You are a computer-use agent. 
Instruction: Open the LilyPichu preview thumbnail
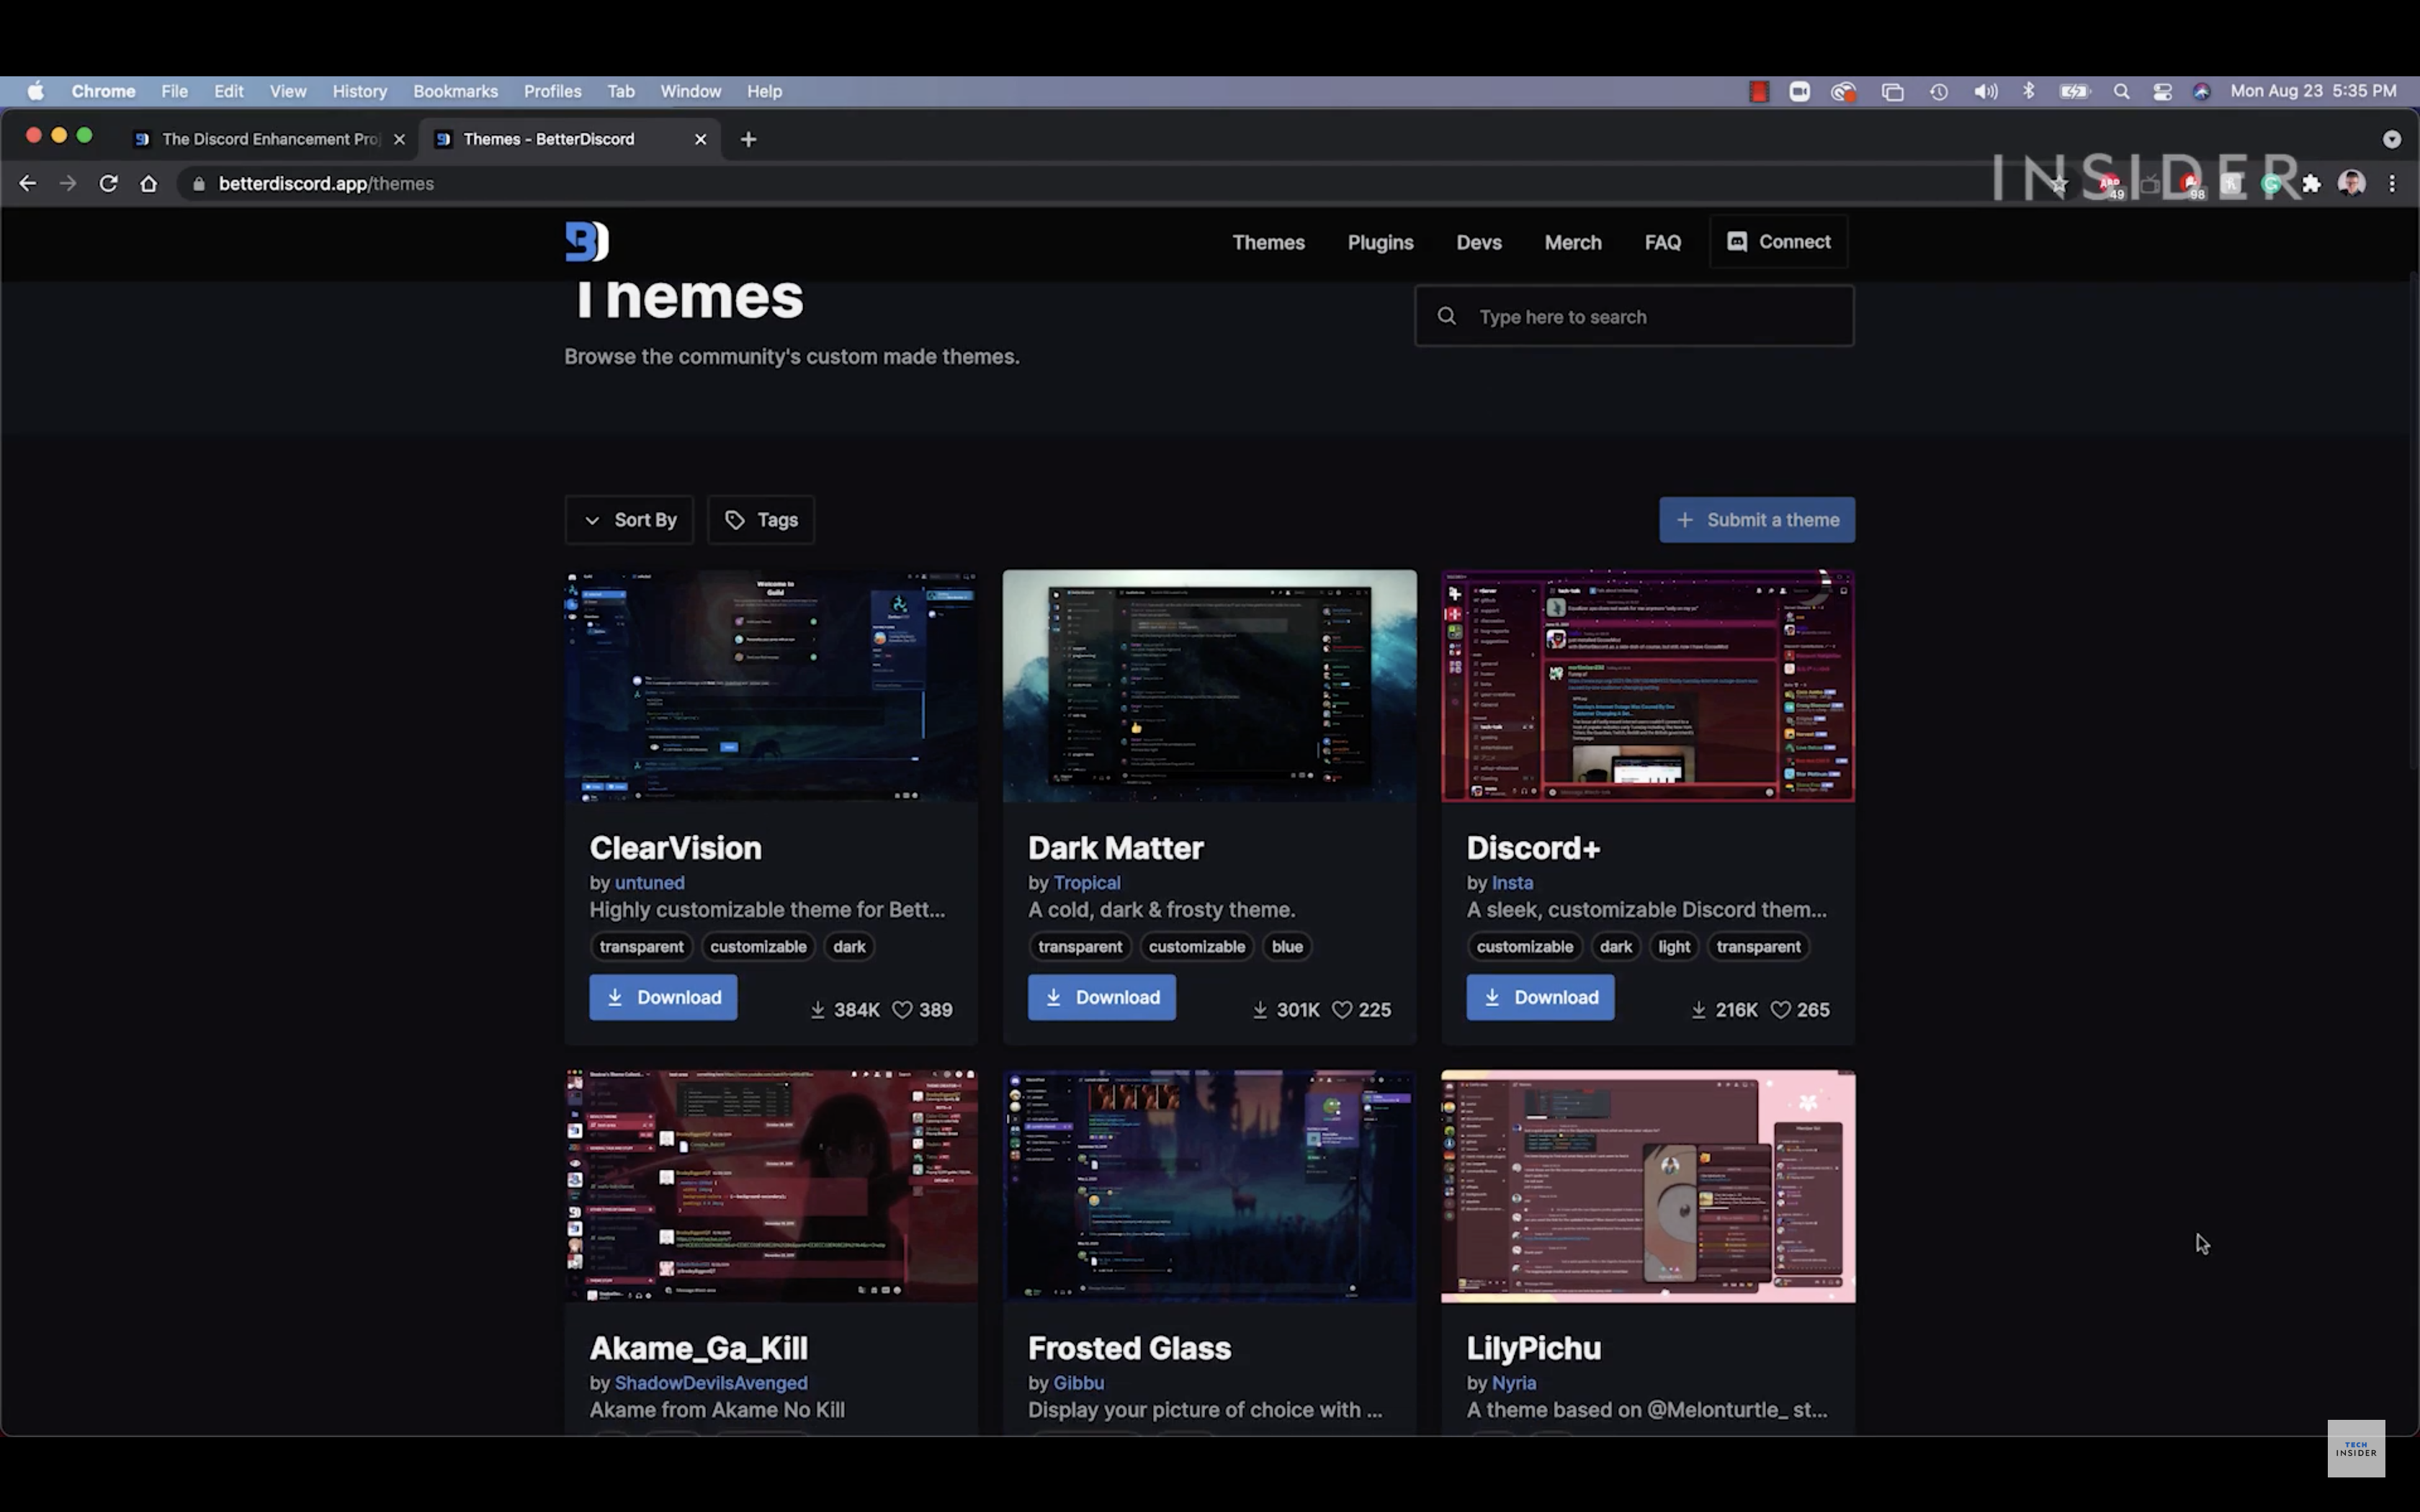pos(1648,1186)
